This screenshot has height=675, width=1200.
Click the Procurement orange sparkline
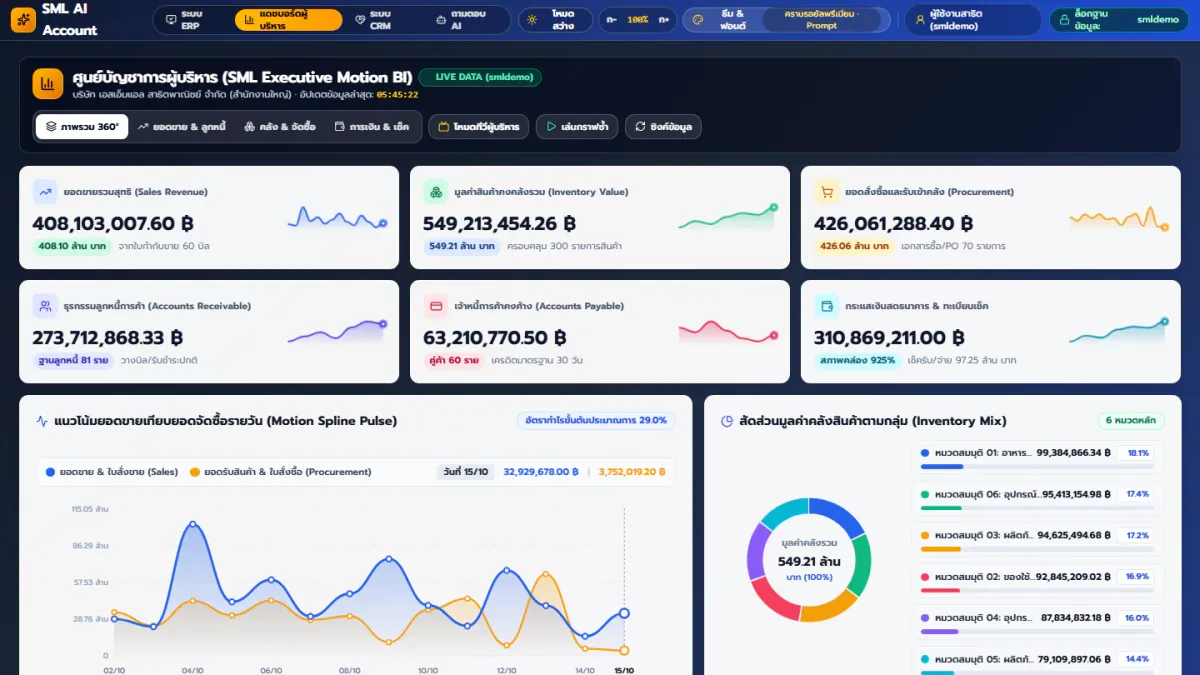(x=1119, y=217)
